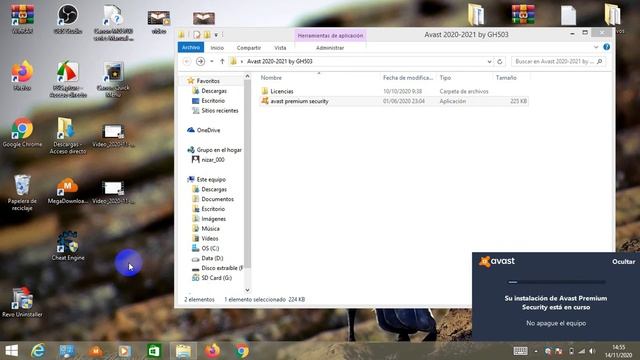This screenshot has height=360, width=640.
Task: Open the touch keyboard from the taskbar
Action: [520, 351]
